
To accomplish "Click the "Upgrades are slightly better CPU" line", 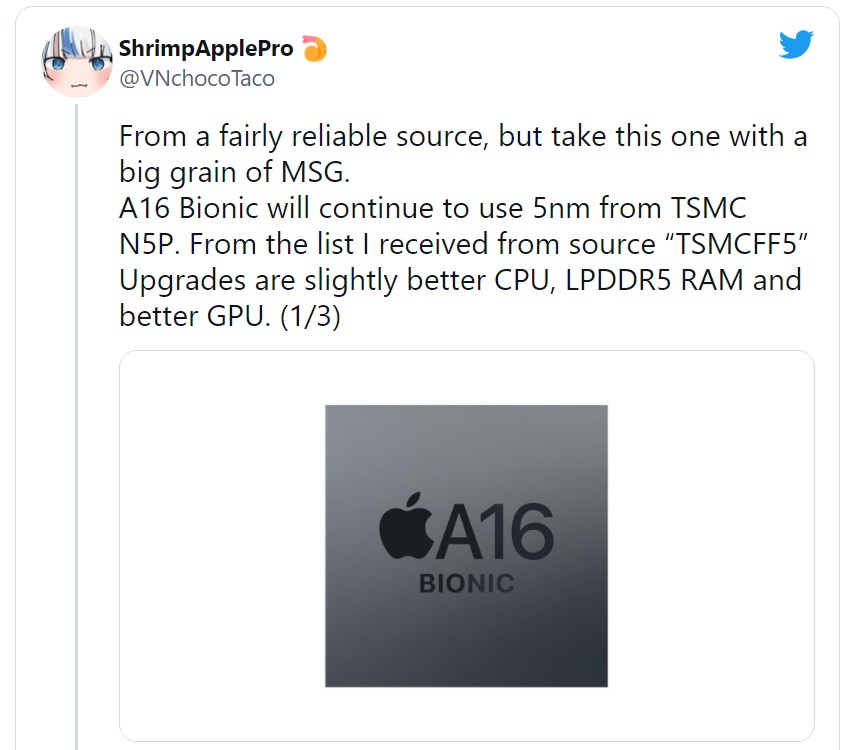I will [337, 280].
